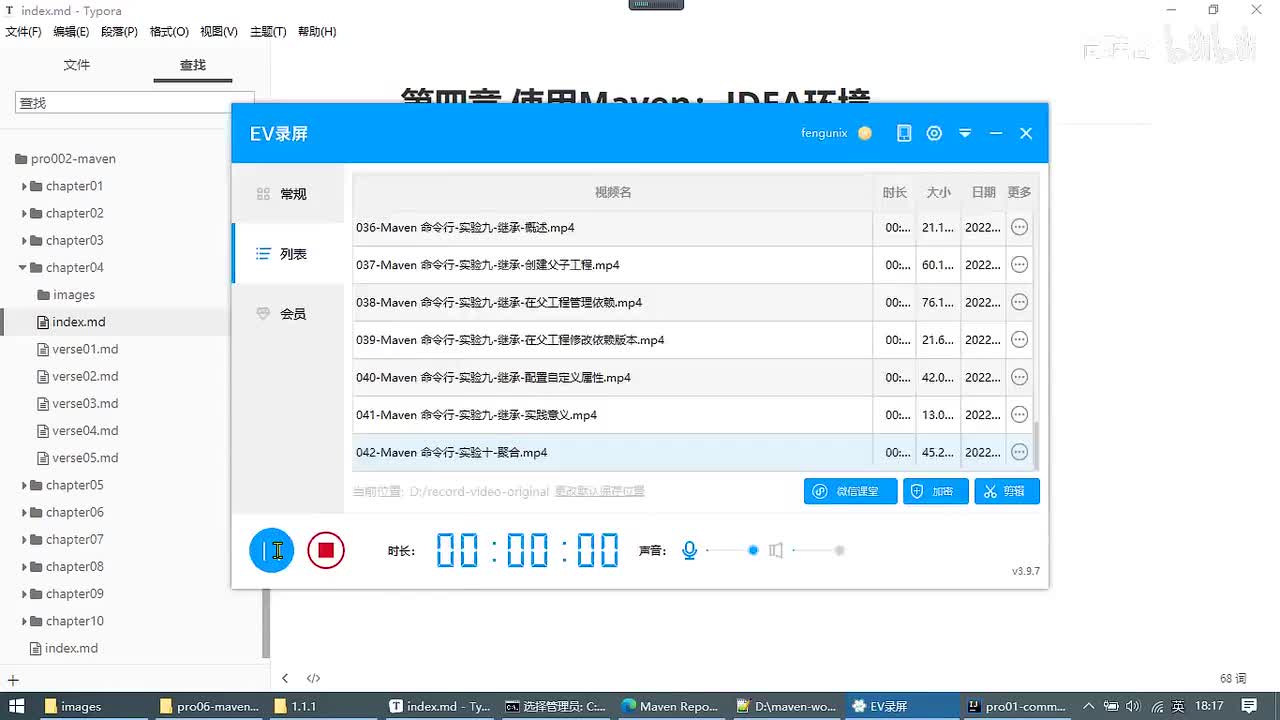Click the phone screen mirroring icon

pos(904,133)
